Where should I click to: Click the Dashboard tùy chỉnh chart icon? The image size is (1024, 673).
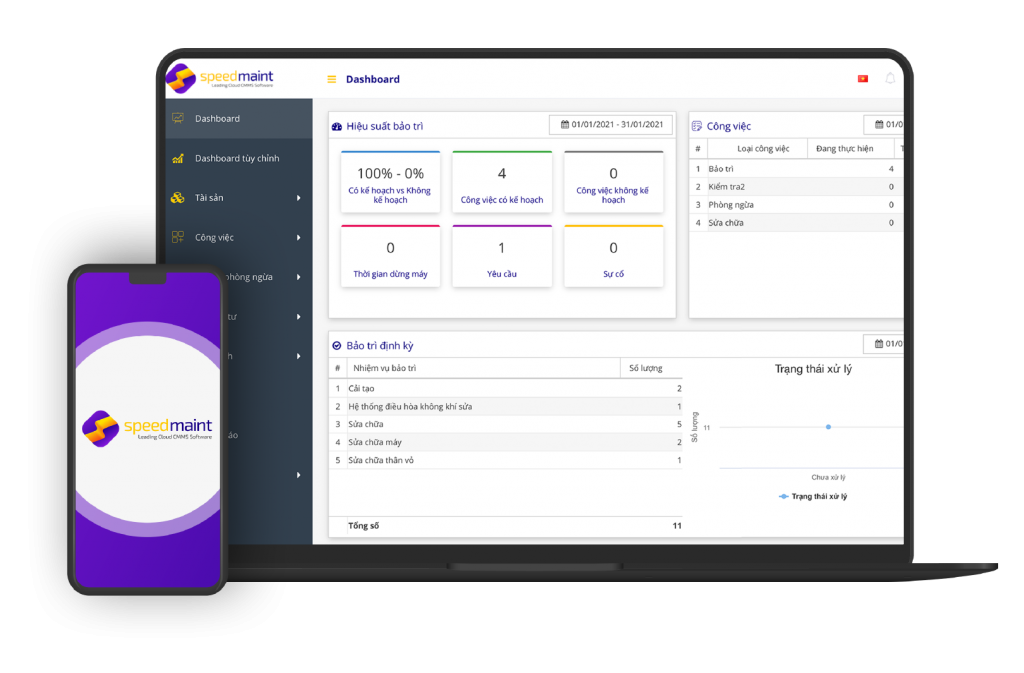[x=178, y=158]
